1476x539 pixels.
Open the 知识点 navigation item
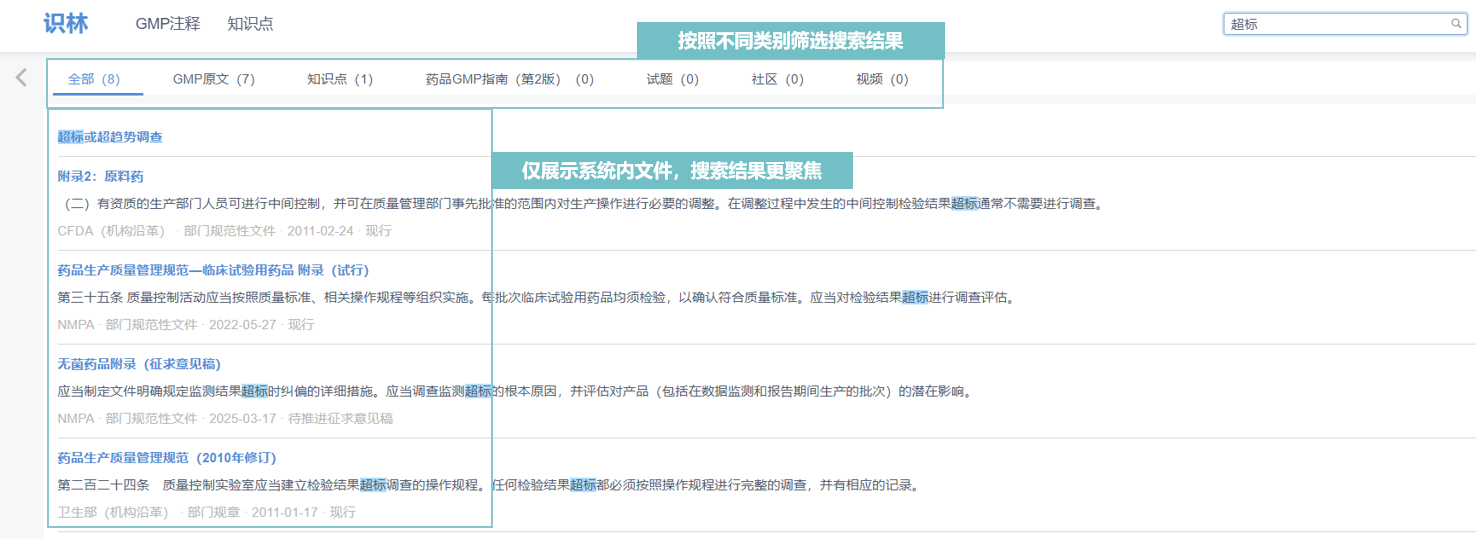tap(250, 24)
